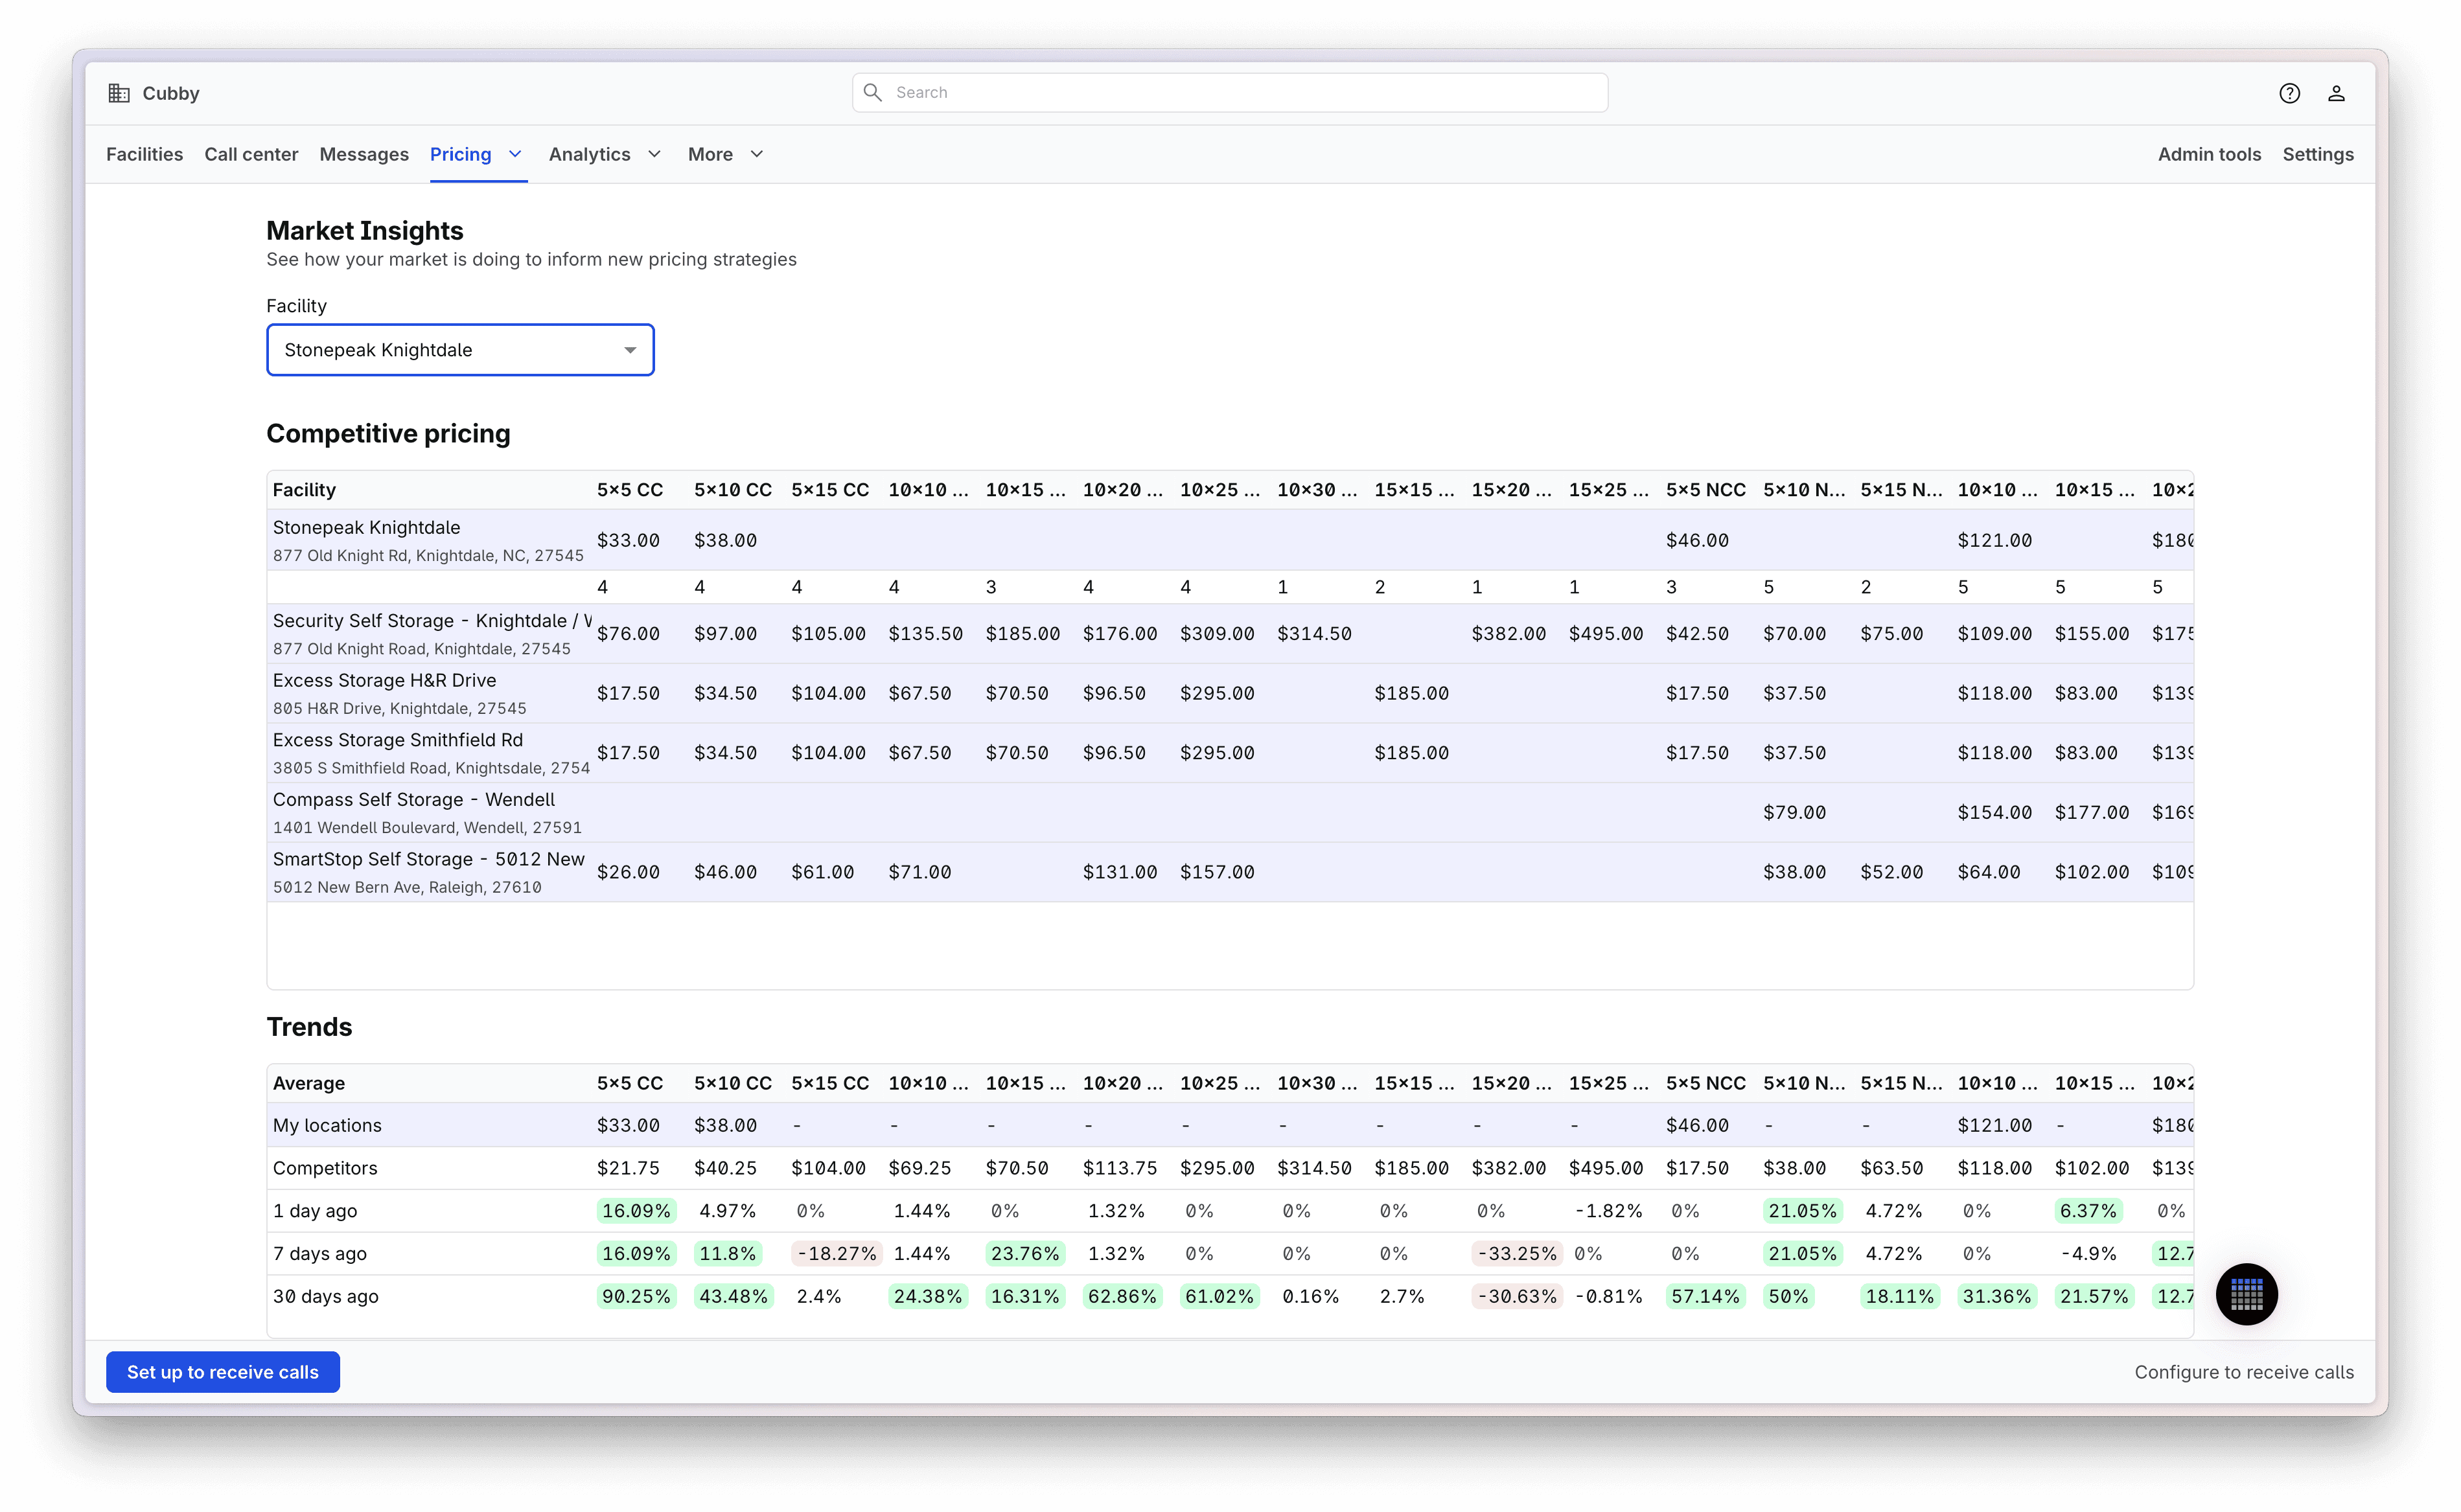Click the 5×5 CC column header in Competitive pricing
Viewport: 2461px width, 1512px height.
pos(630,490)
